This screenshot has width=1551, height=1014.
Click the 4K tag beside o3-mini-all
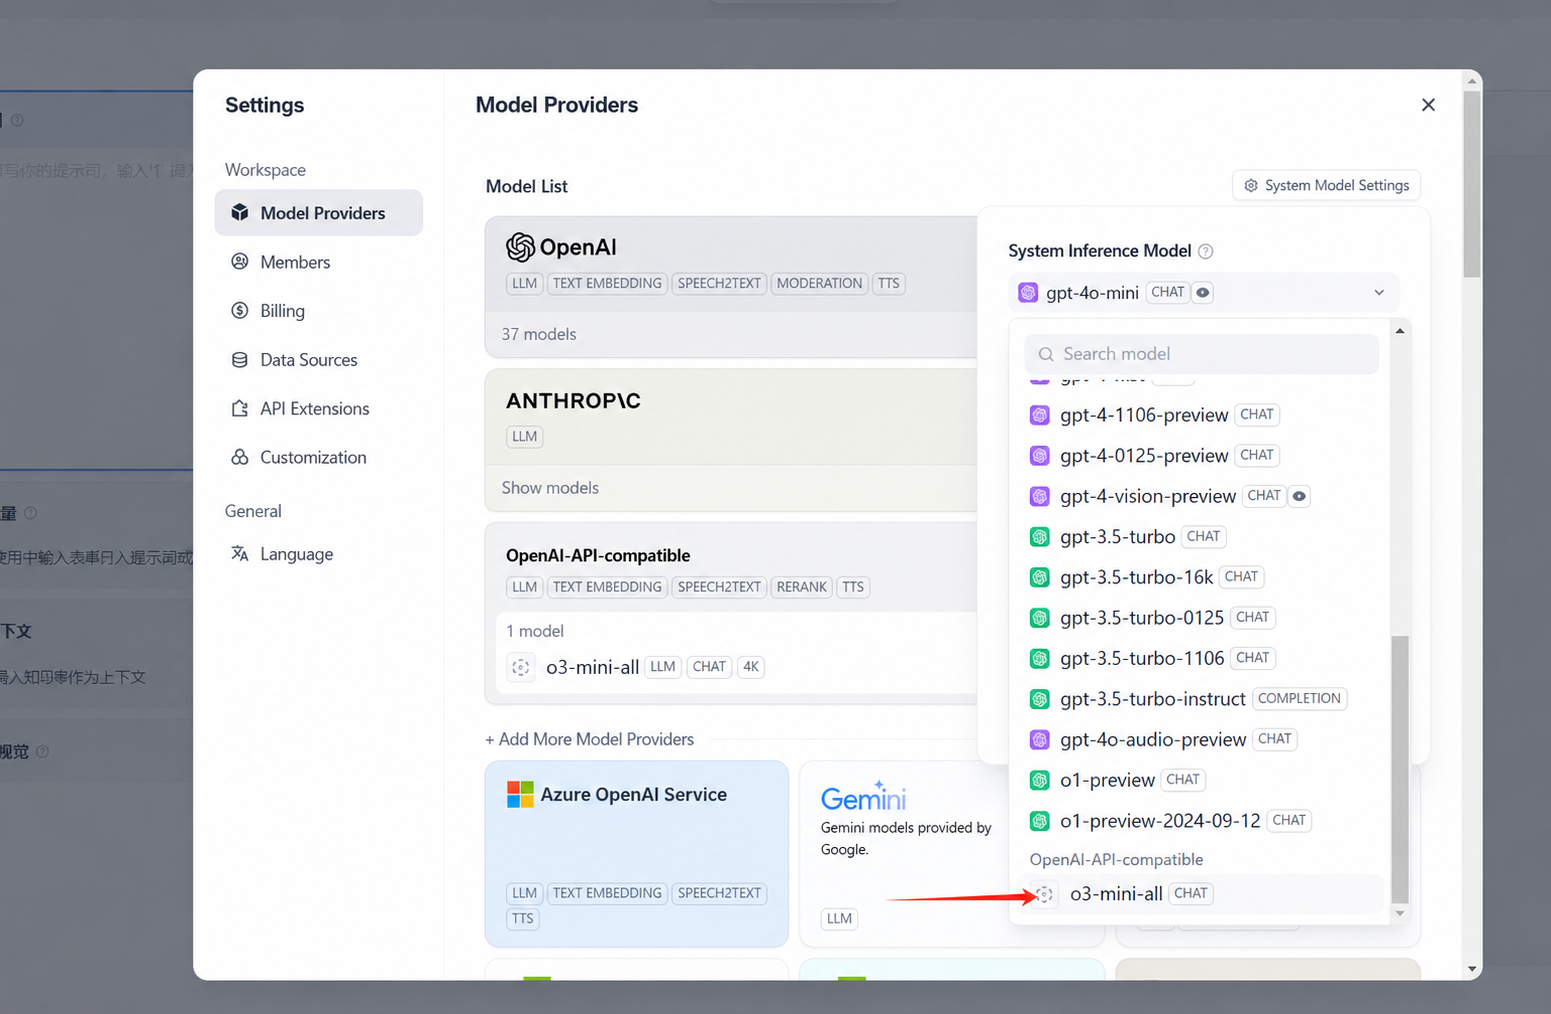[x=751, y=667]
